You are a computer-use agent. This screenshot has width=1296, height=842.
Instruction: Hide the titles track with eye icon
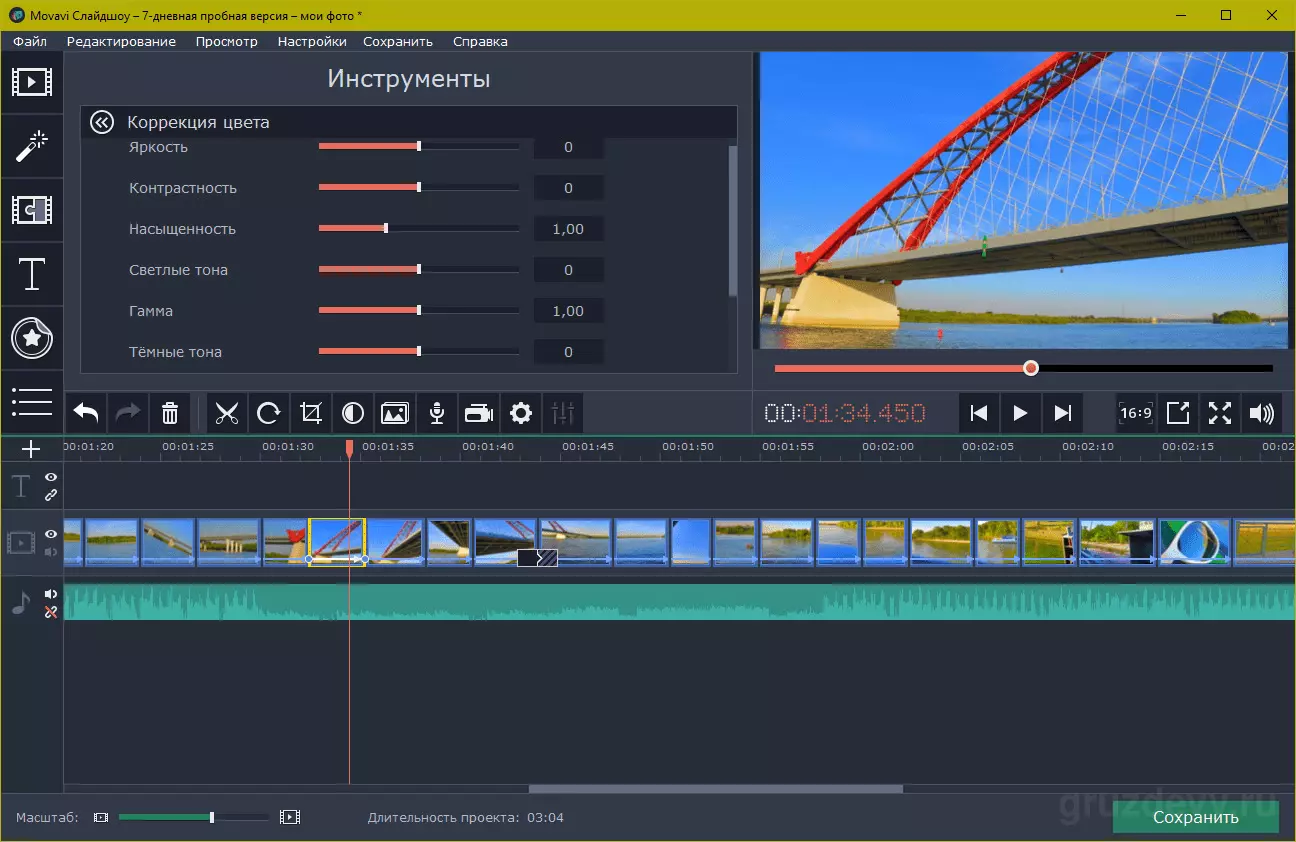coord(51,478)
